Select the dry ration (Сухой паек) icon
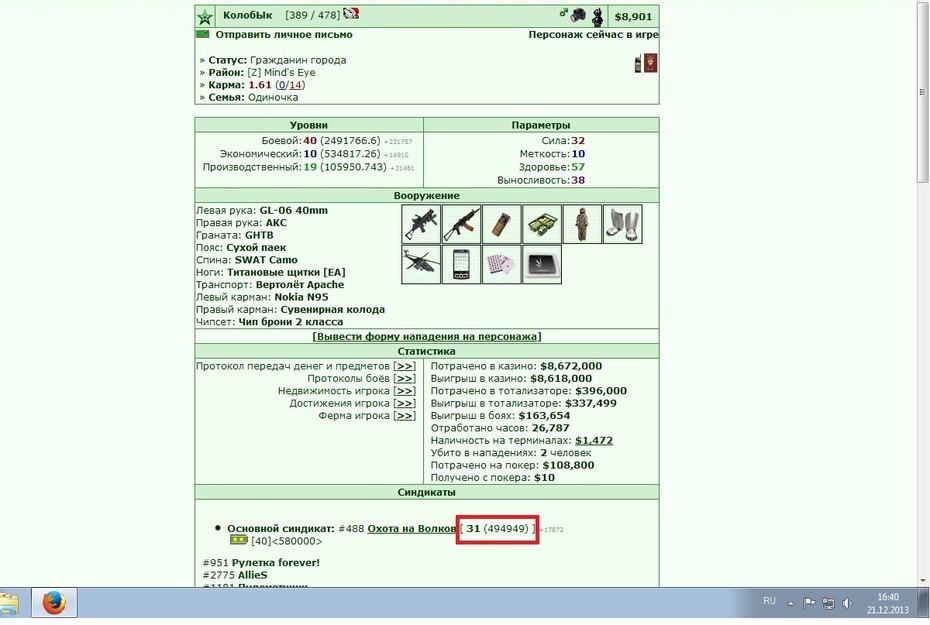 (542, 224)
